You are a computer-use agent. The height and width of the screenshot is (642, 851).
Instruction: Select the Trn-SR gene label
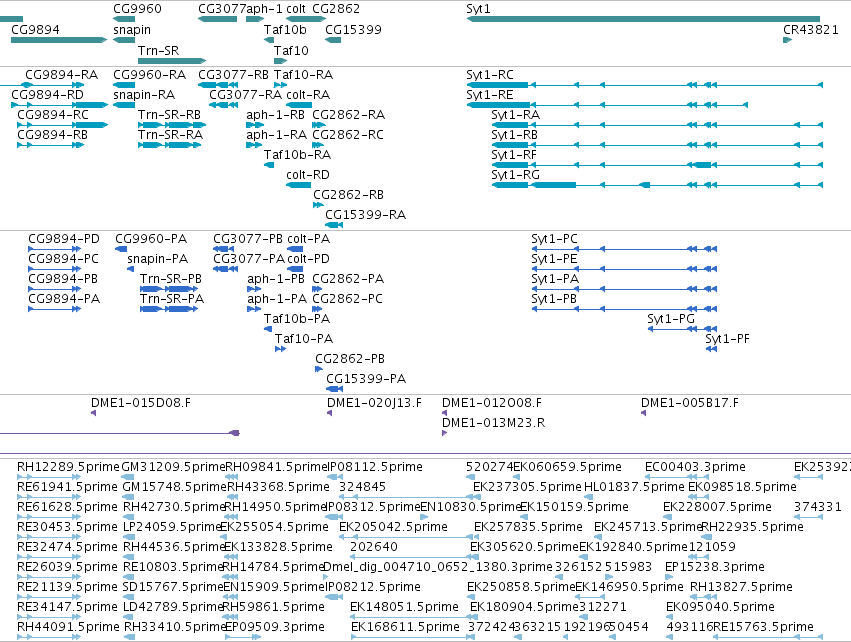158,50
